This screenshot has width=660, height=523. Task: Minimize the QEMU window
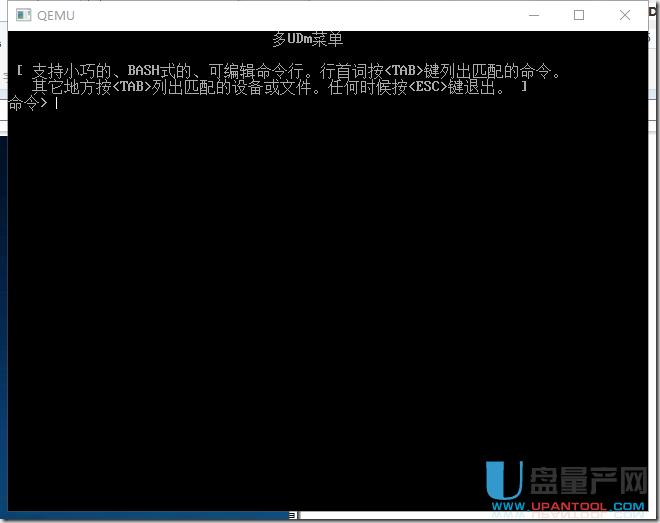tap(532, 15)
